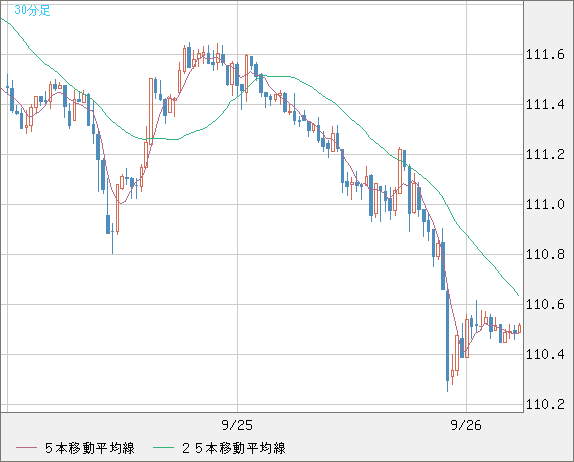574x462 pixels.
Task: Click the 111.6 price axis label
Action: pos(545,55)
